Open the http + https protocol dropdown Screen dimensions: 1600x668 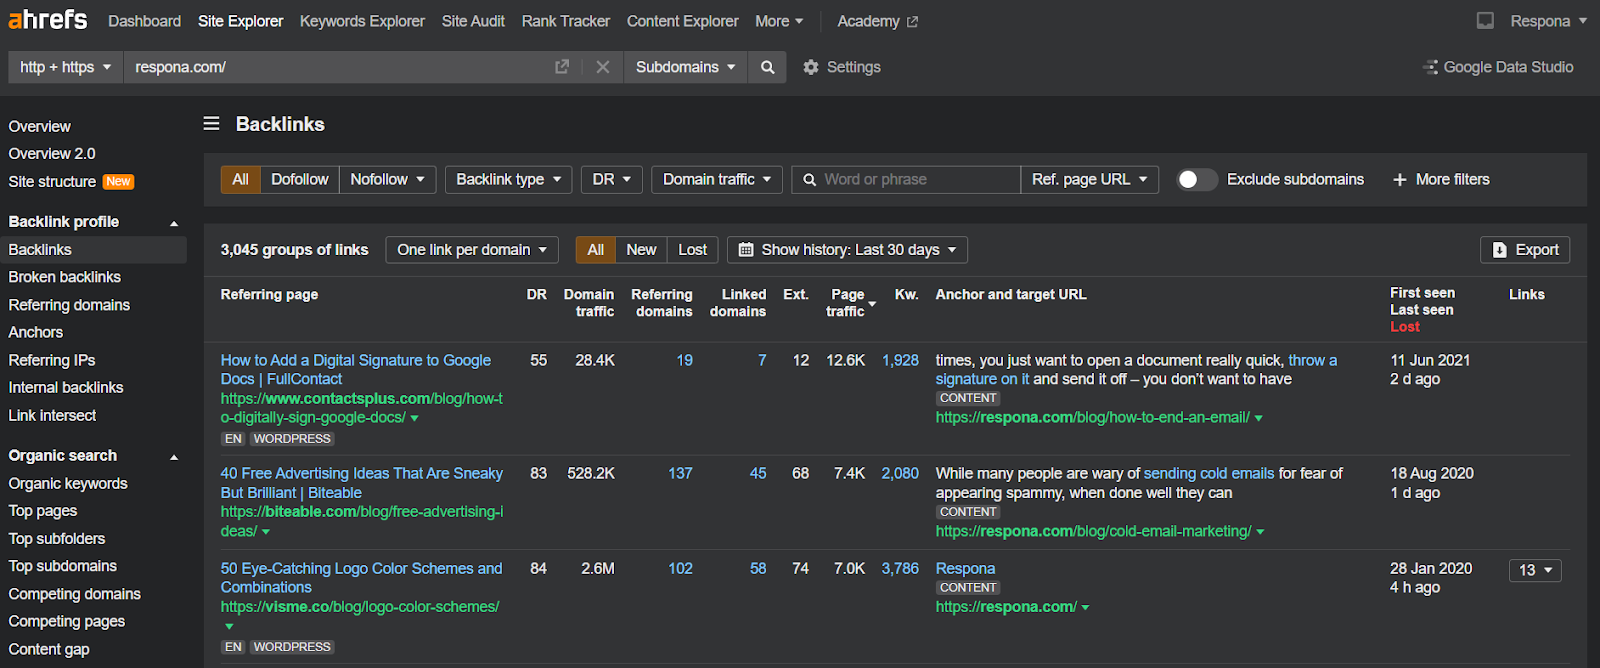66,67
